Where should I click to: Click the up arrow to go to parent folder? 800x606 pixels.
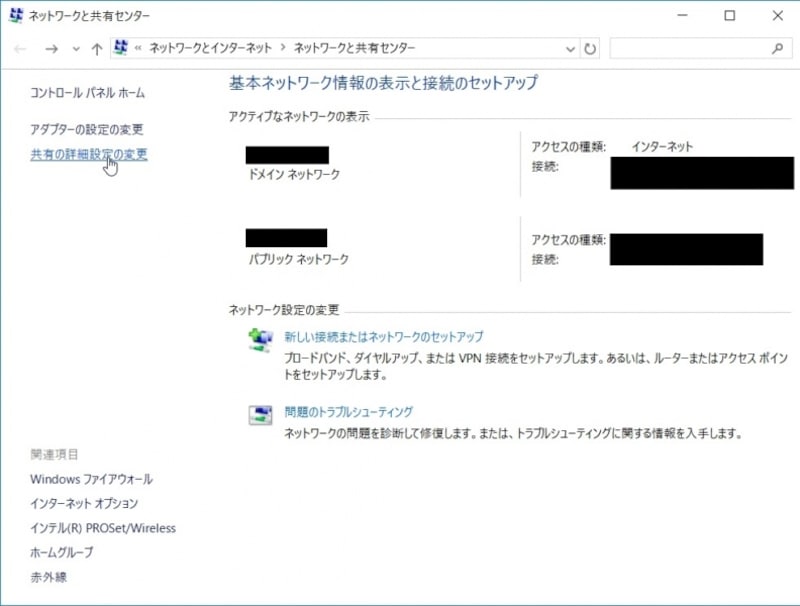[x=96, y=47]
